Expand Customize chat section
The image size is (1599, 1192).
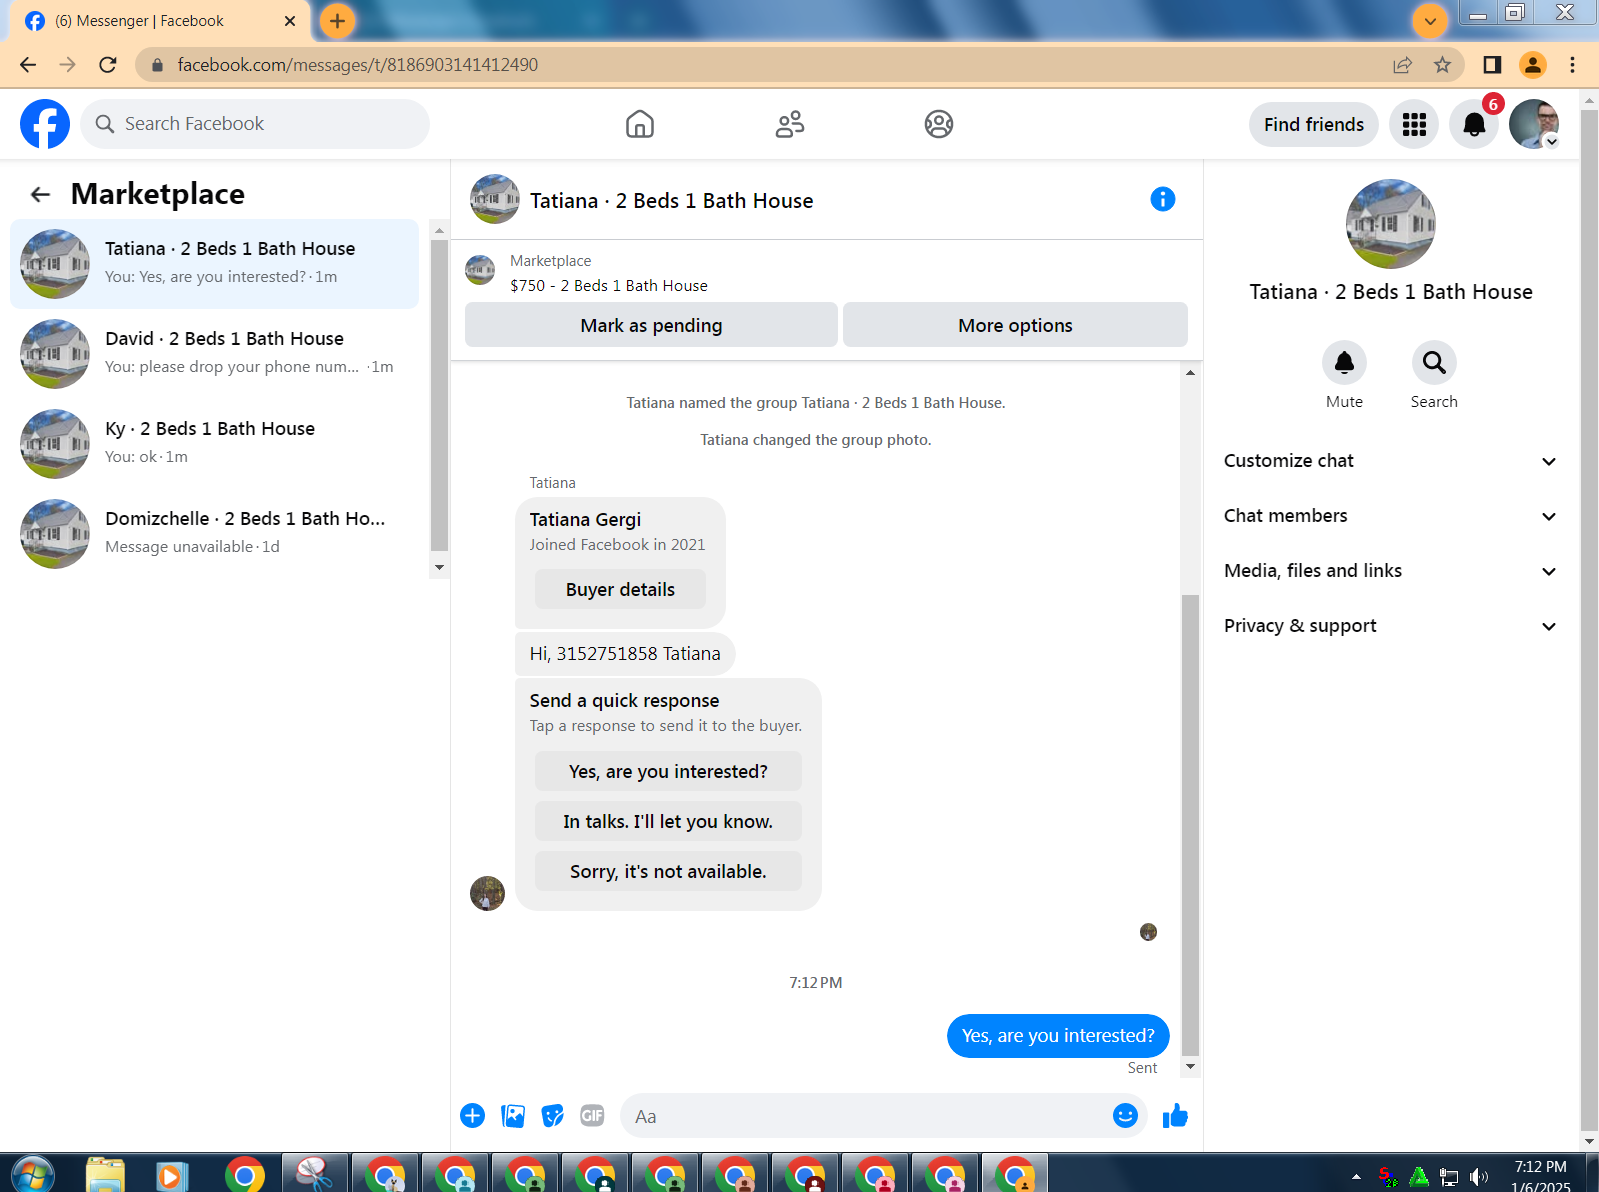(x=1390, y=461)
